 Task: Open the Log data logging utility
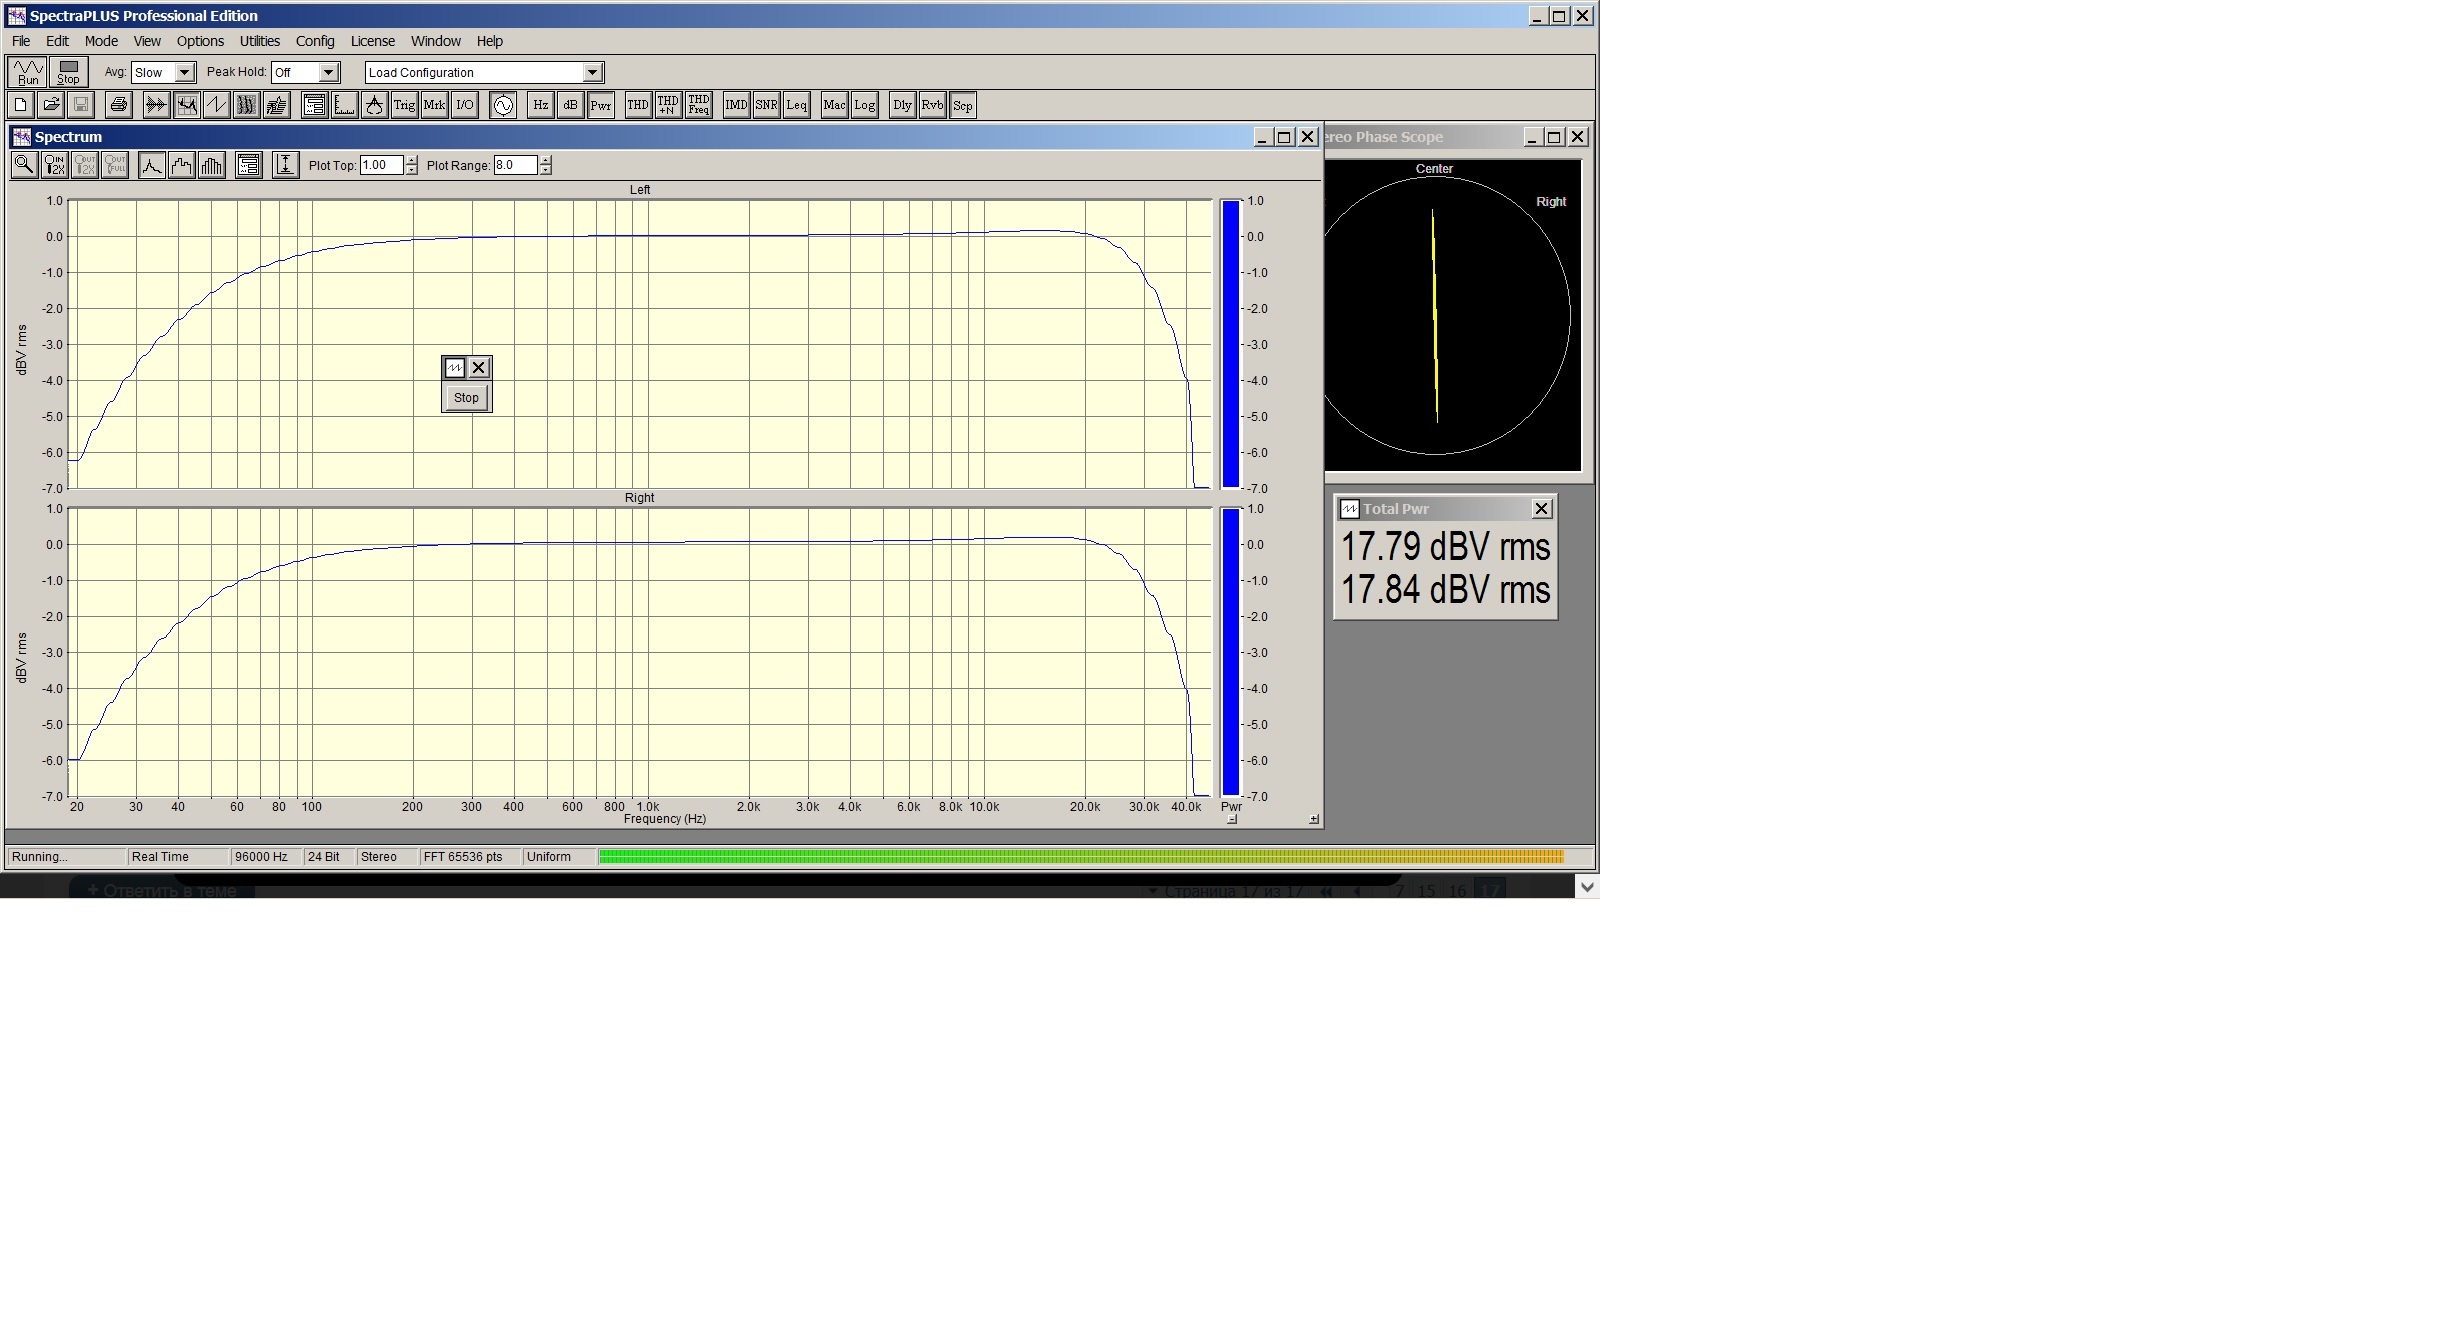click(864, 105)
